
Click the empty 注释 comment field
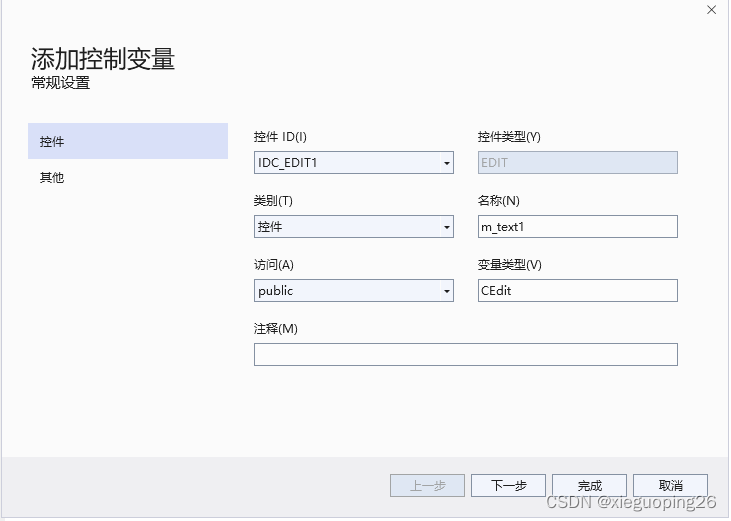466,354
